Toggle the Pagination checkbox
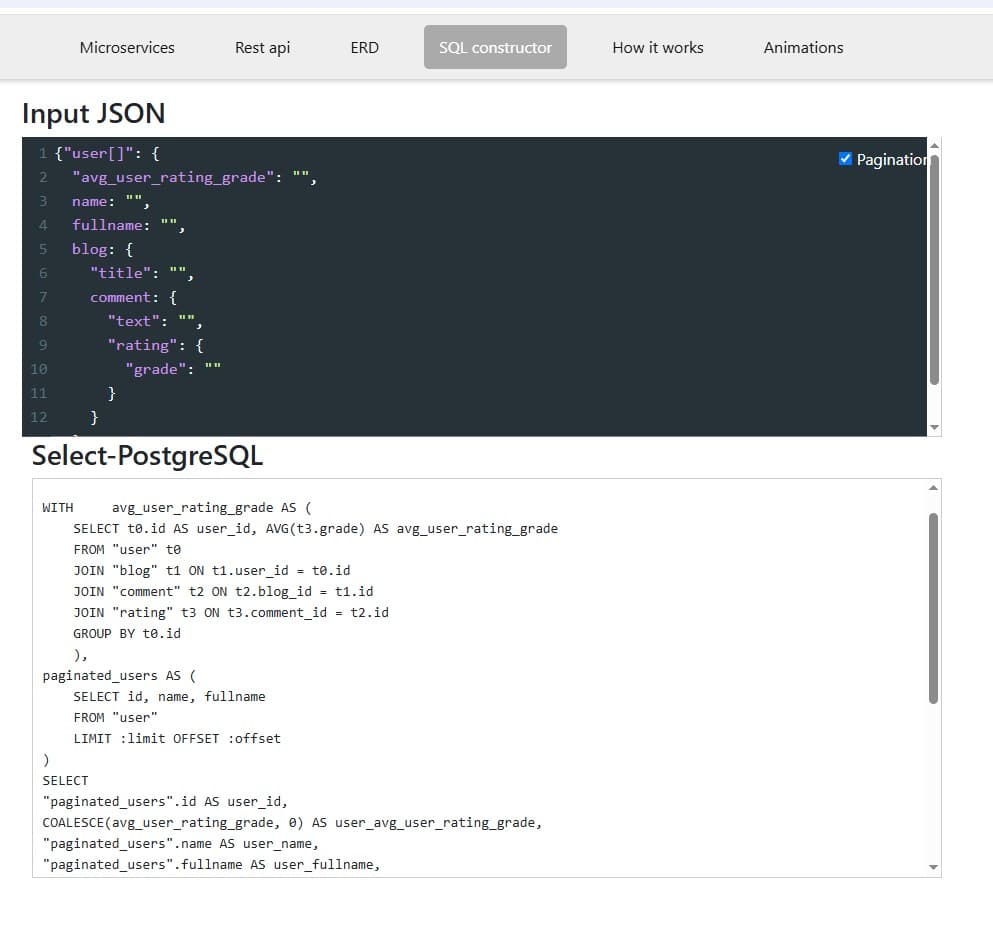 coord(845,159)
